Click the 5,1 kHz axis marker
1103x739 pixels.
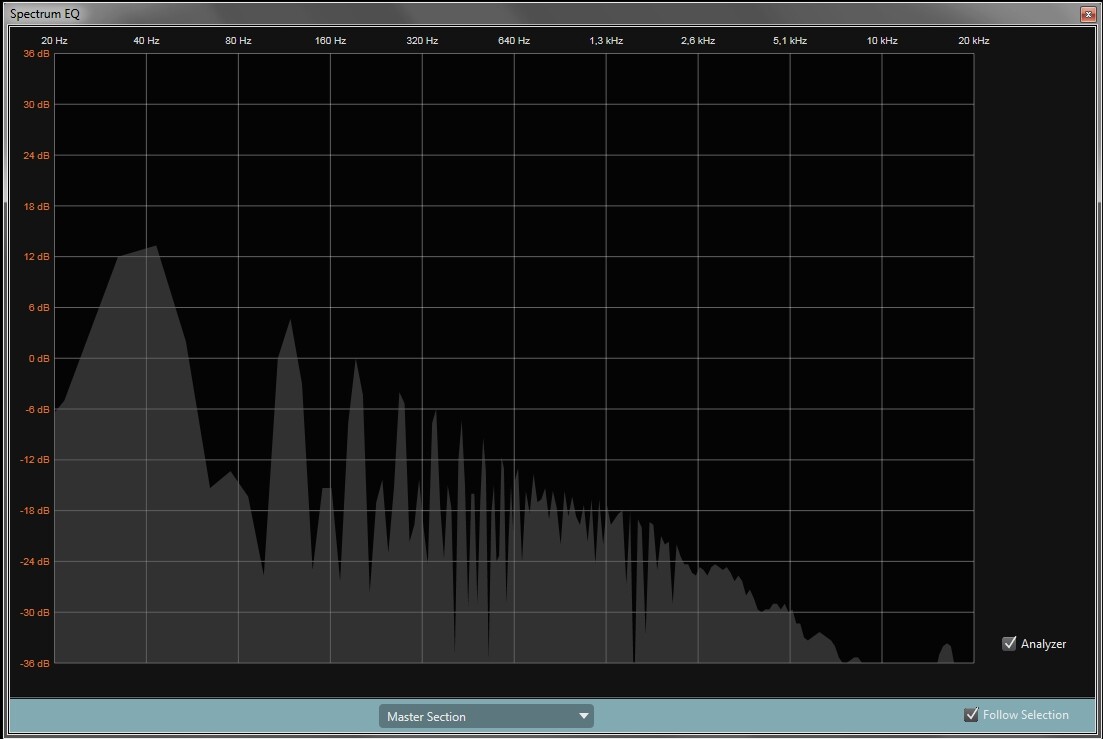pos(789,40)
